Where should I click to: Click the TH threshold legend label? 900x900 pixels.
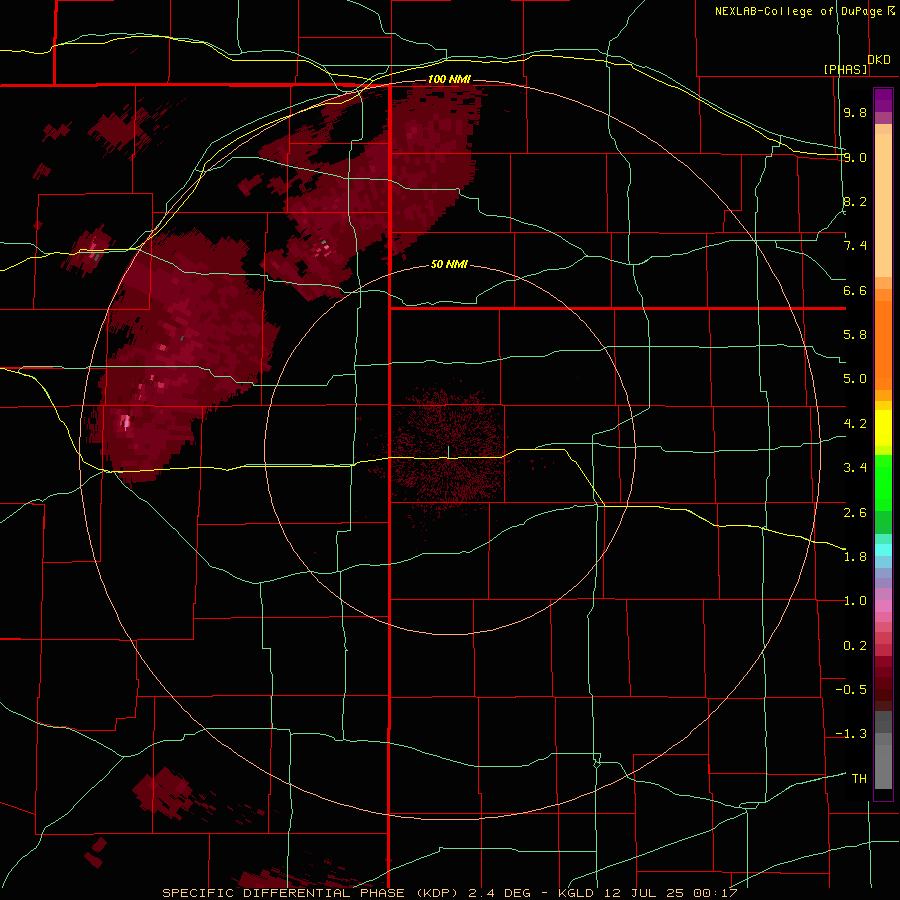click(x=859, y=779)
